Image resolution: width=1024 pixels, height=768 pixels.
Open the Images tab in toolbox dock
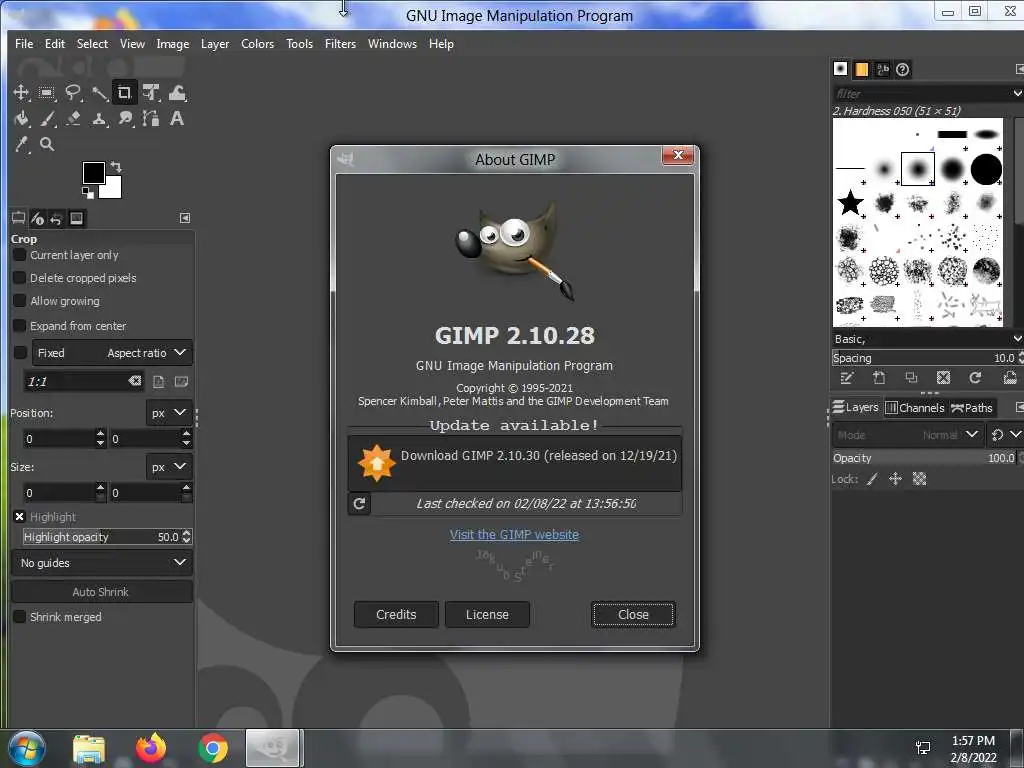coord(76,218)
